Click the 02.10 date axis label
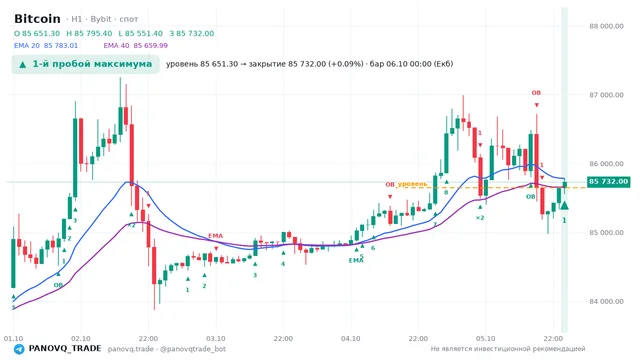Screen dimensions: 640x360 click(x=80, y=339)
